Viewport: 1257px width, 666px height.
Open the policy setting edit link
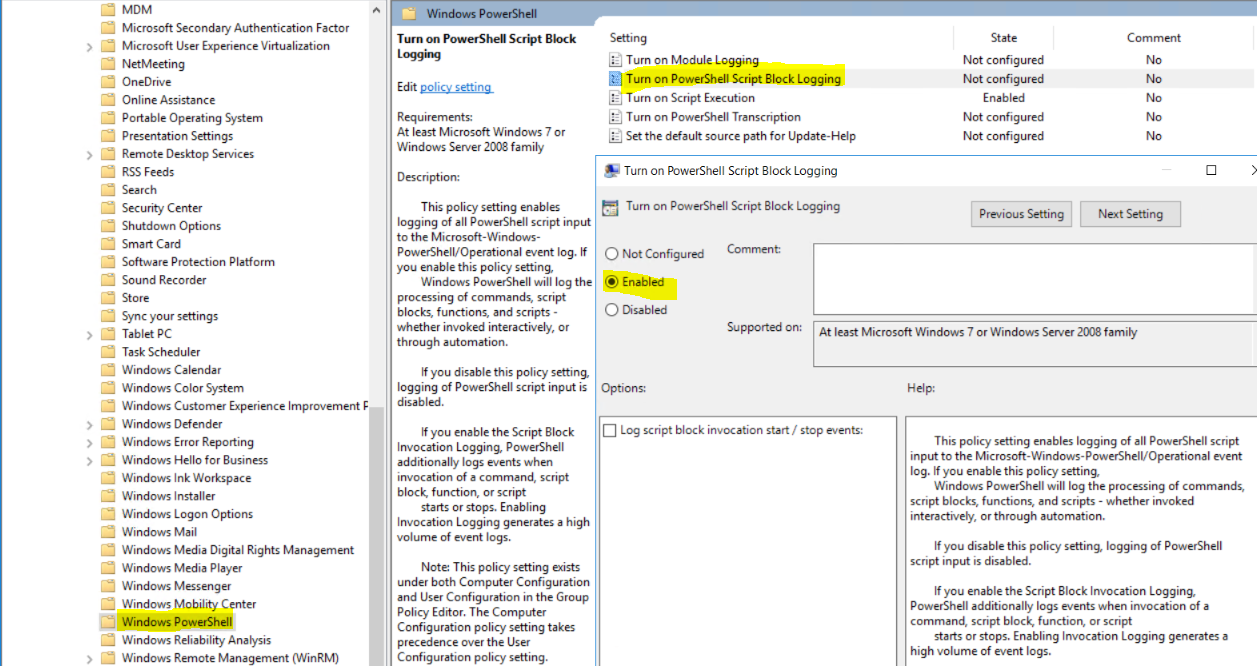(x=456, y=87)
